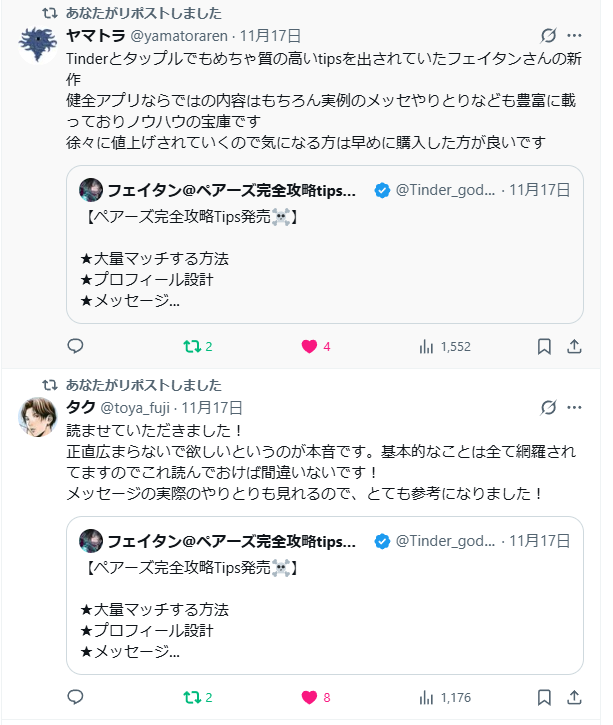Screen dimensions: 613x725
Task: Undo repost on タク's post
Action: click(192, 697)
